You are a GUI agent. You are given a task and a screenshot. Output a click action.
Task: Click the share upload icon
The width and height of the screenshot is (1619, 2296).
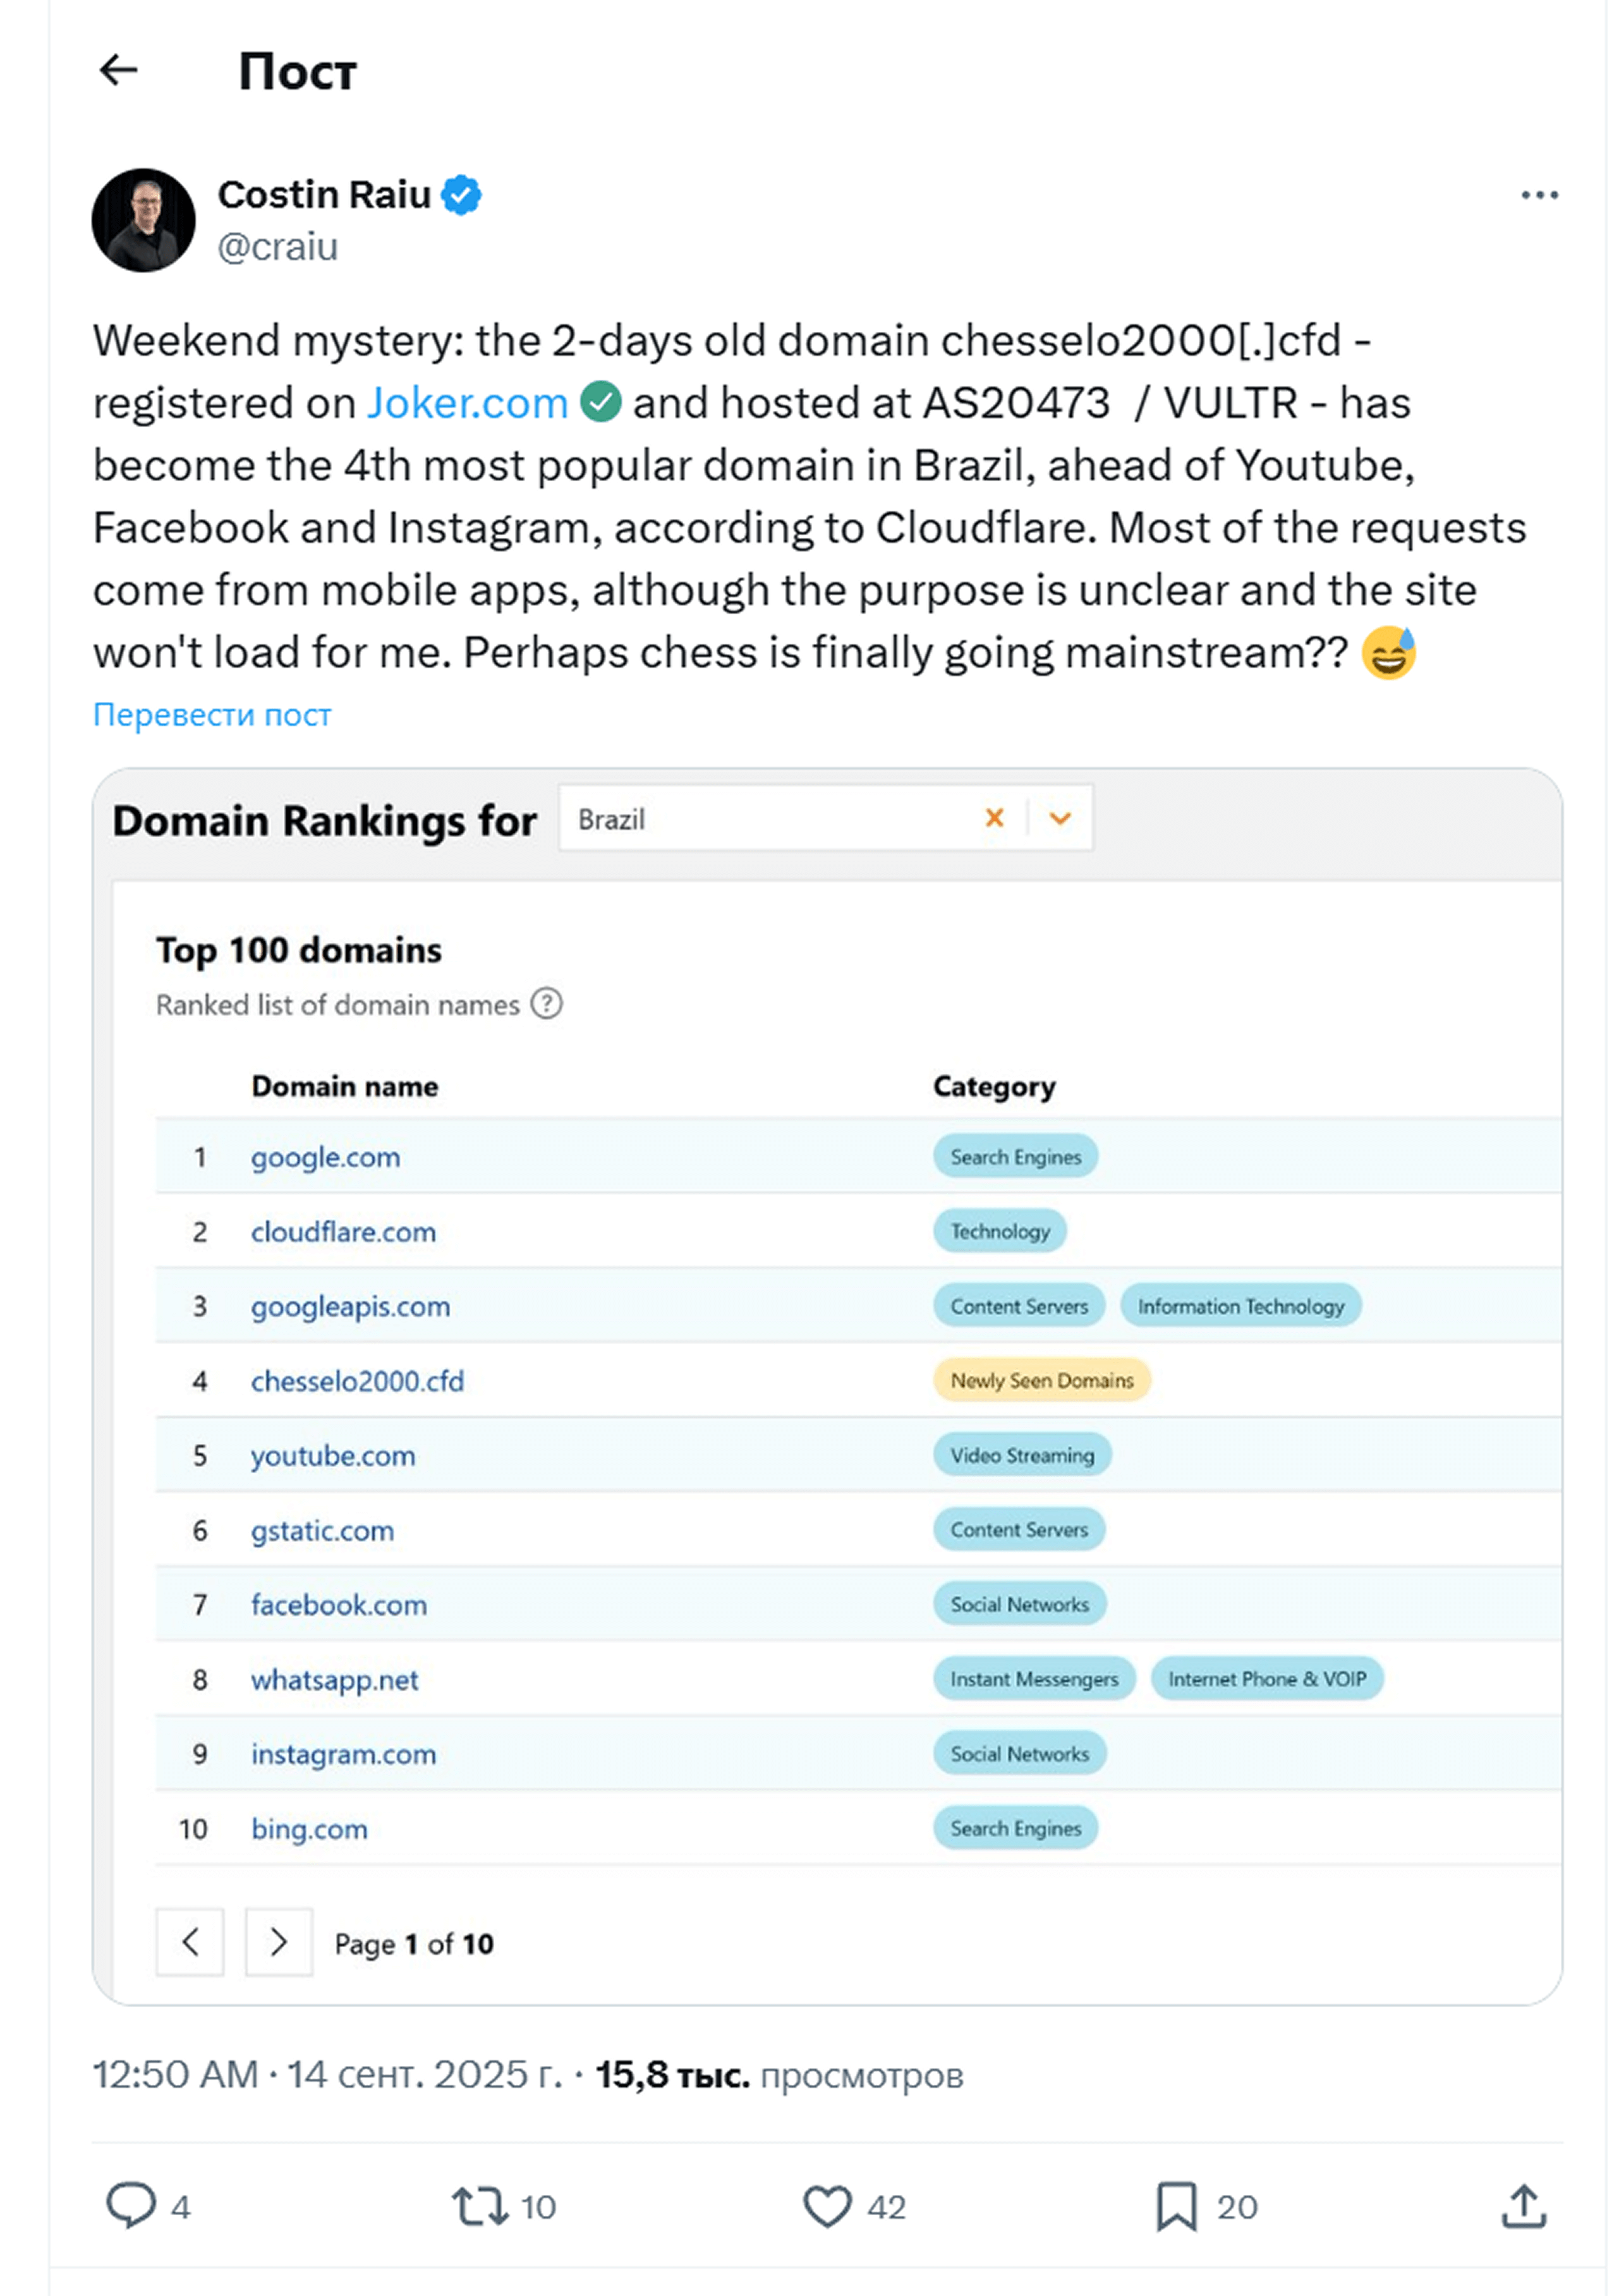1523,2206
